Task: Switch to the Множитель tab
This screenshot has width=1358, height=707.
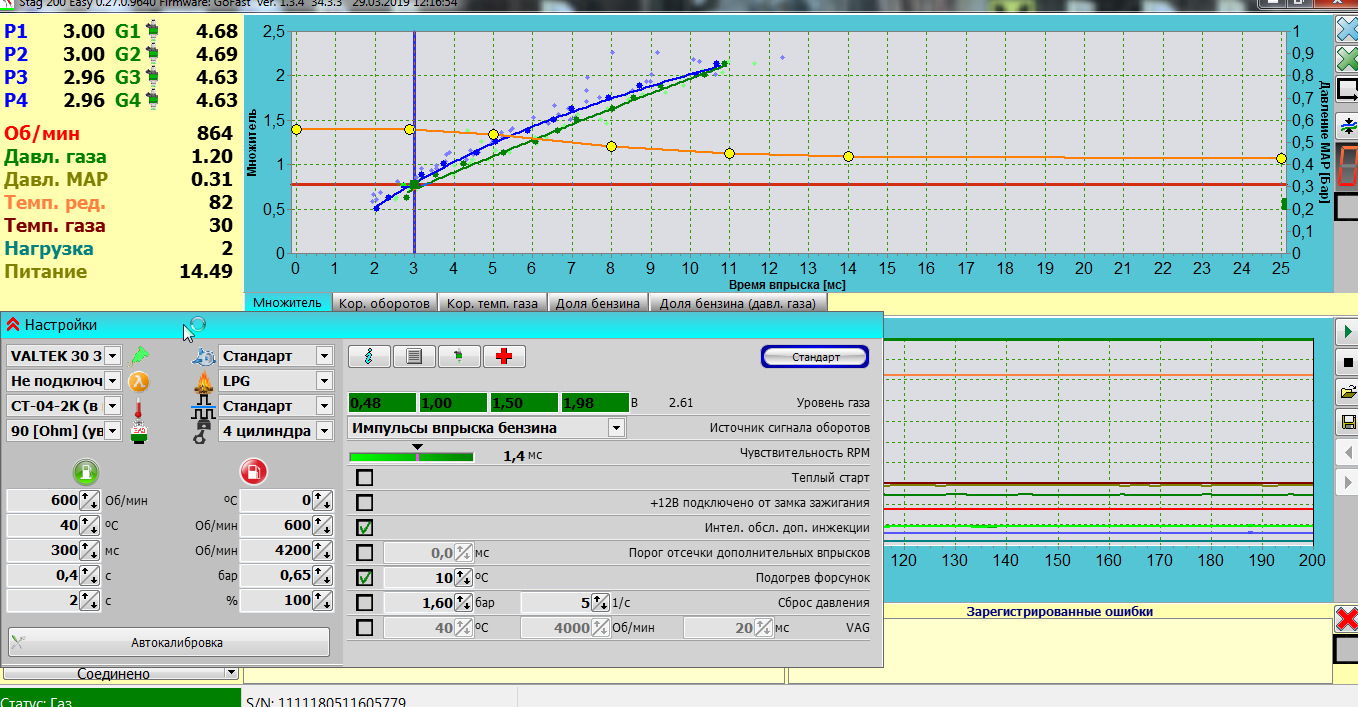Action: [x=287, y=303]
